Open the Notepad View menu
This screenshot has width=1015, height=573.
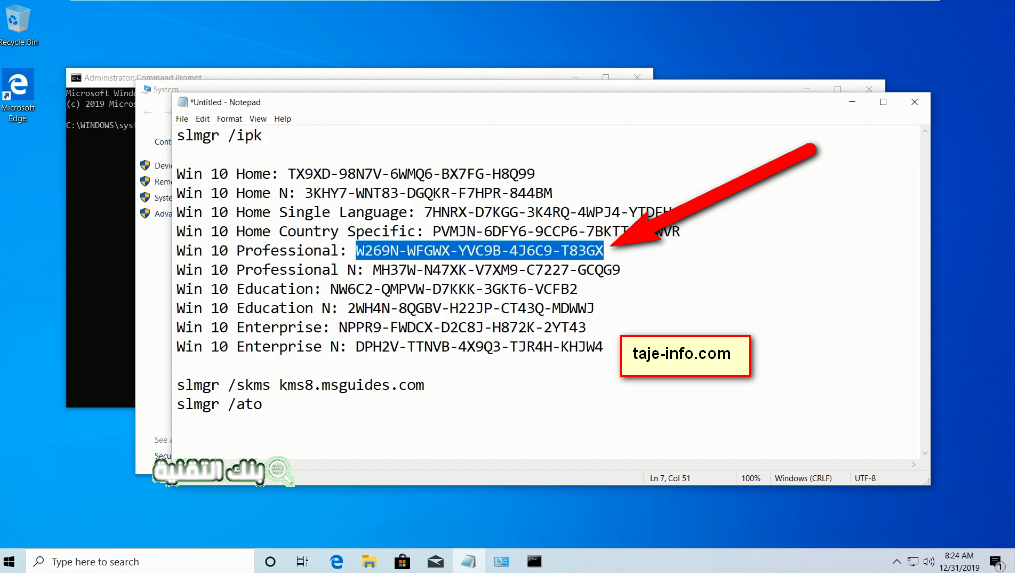[x=258, y=119]
